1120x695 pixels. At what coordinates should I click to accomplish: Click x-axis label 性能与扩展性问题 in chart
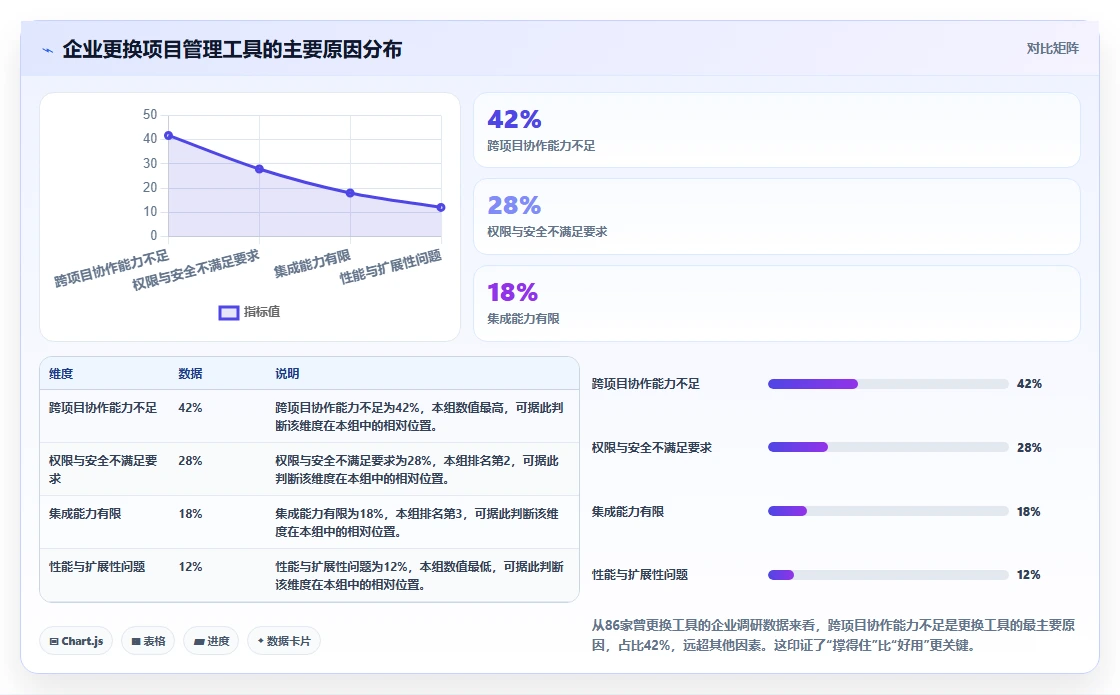point(390,268)
